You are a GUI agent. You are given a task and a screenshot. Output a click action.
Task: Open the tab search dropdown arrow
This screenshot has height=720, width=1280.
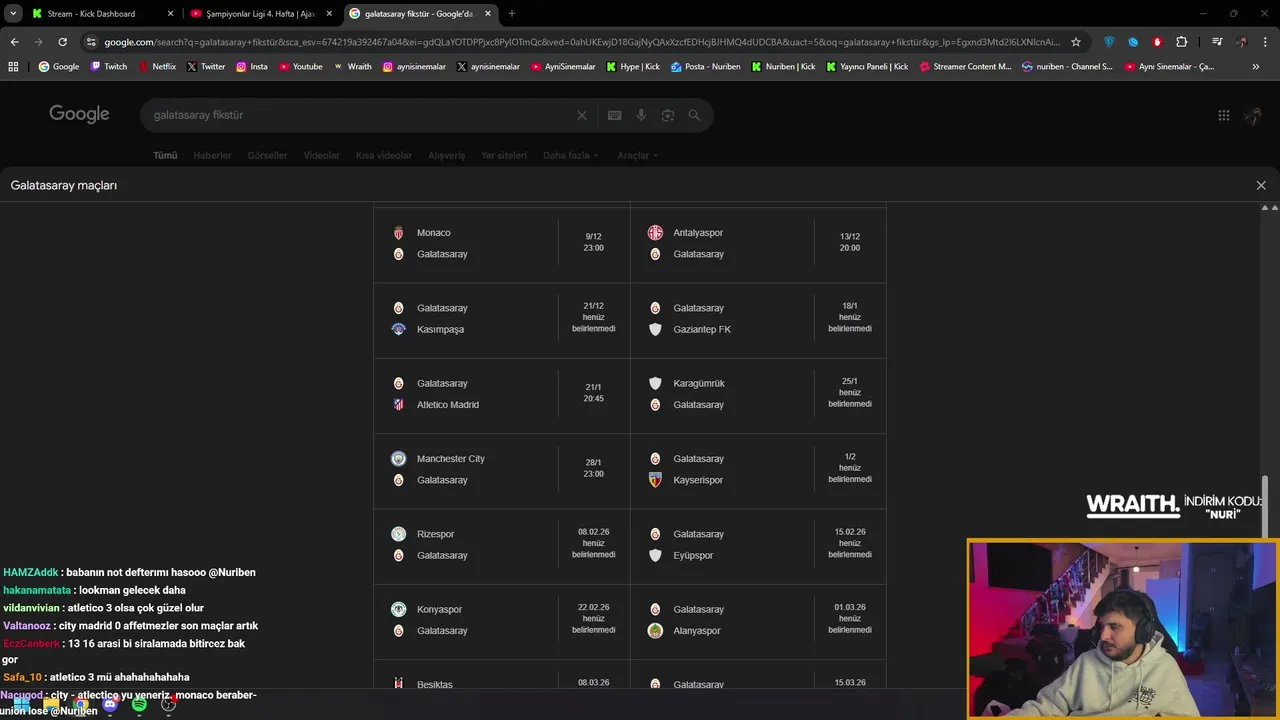point(13,13)
